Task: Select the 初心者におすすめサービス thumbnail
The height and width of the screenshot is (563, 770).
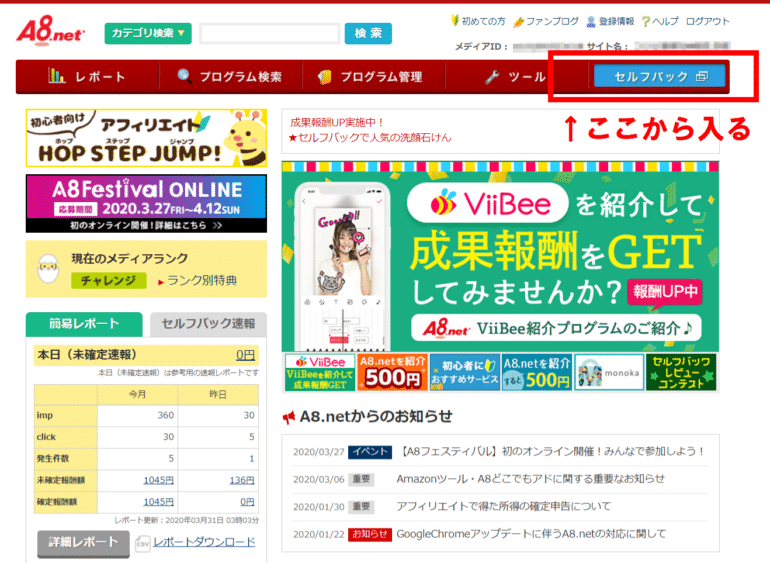Action: point(465,372)
